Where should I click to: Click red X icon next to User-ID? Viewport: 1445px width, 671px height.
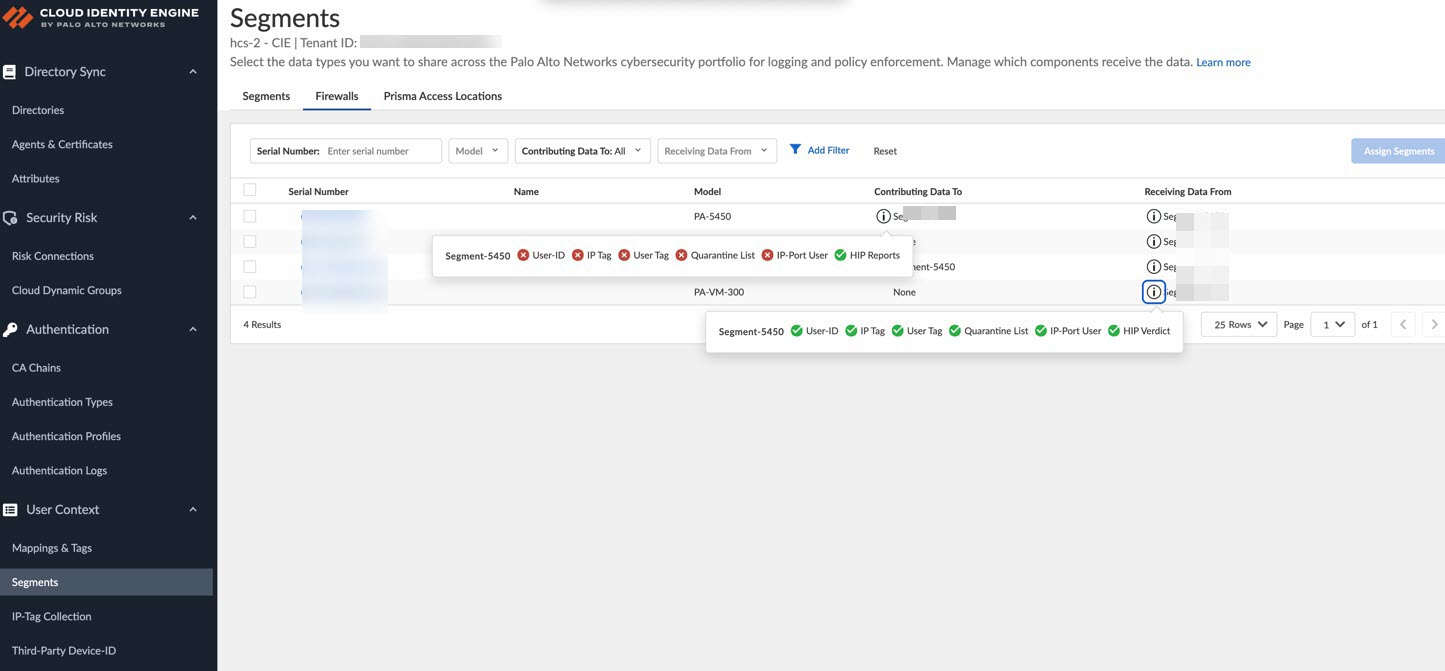[x=523, y=255]
